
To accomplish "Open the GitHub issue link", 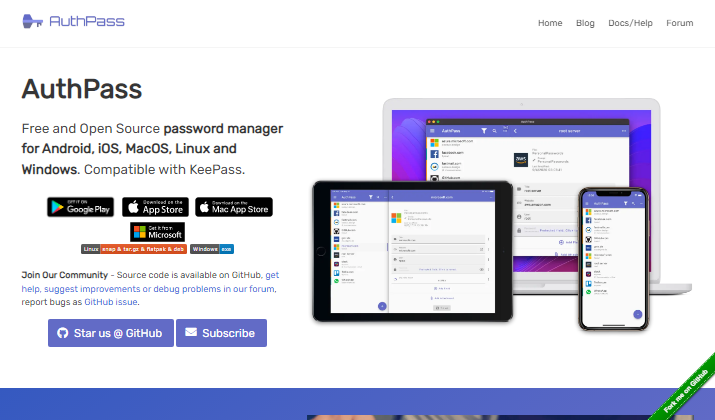I will [x=111, y=302].
